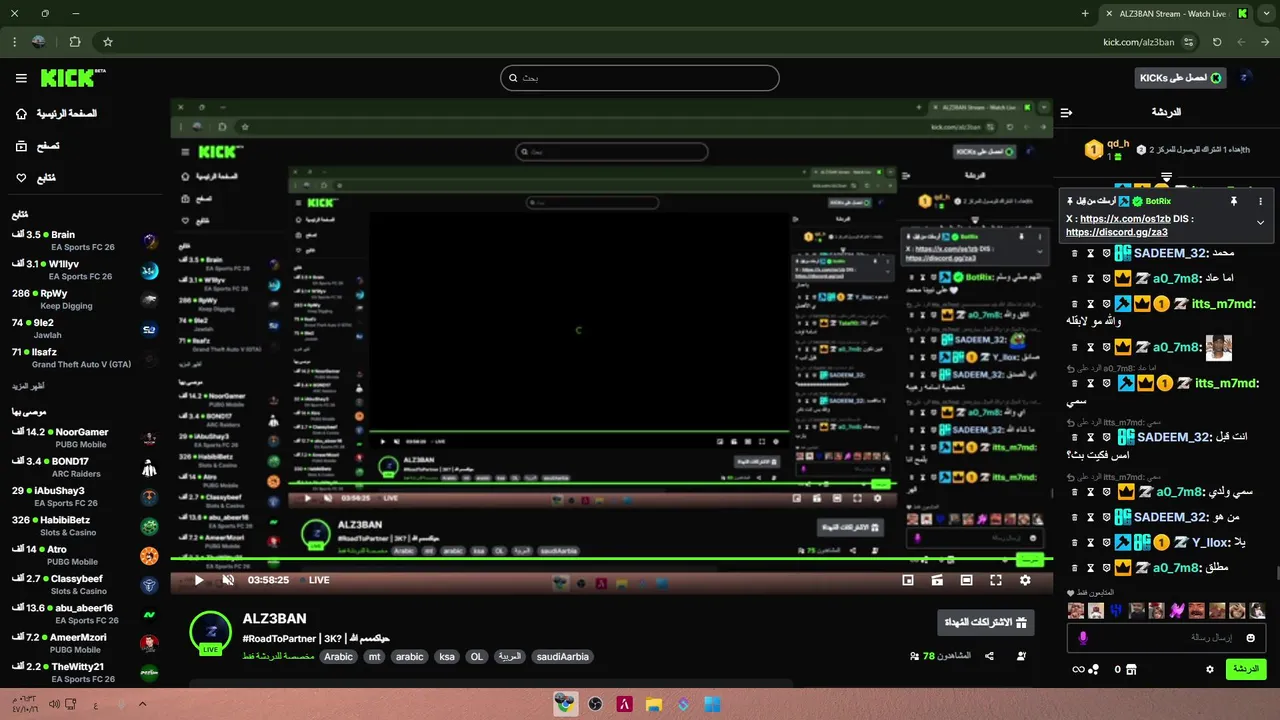
Task: Click the purple microphone icon in chat input
Action: click(1083, 637)
